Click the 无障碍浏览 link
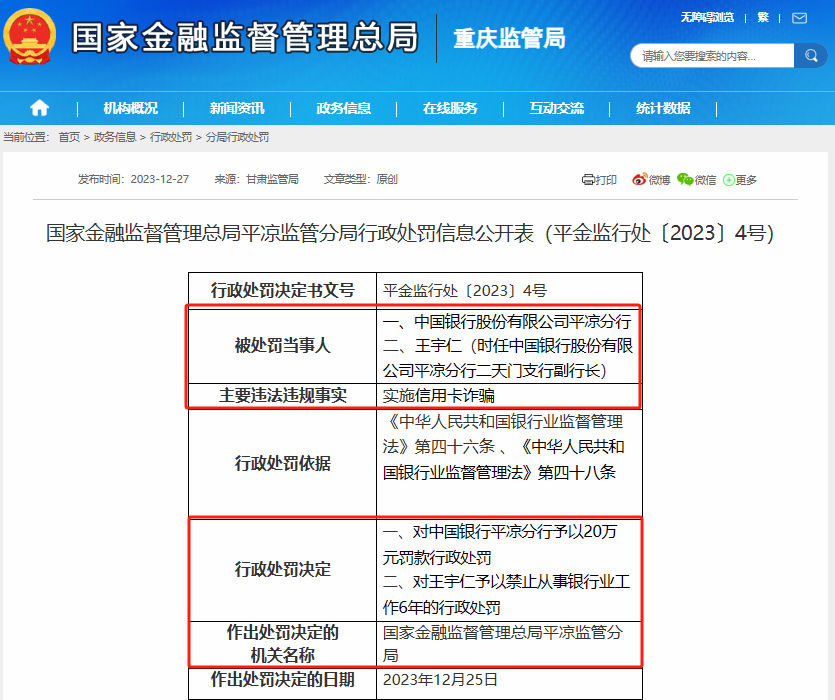The width and height of the screenshot is (835, 700). pyautogui.click(x=707, y=18)
